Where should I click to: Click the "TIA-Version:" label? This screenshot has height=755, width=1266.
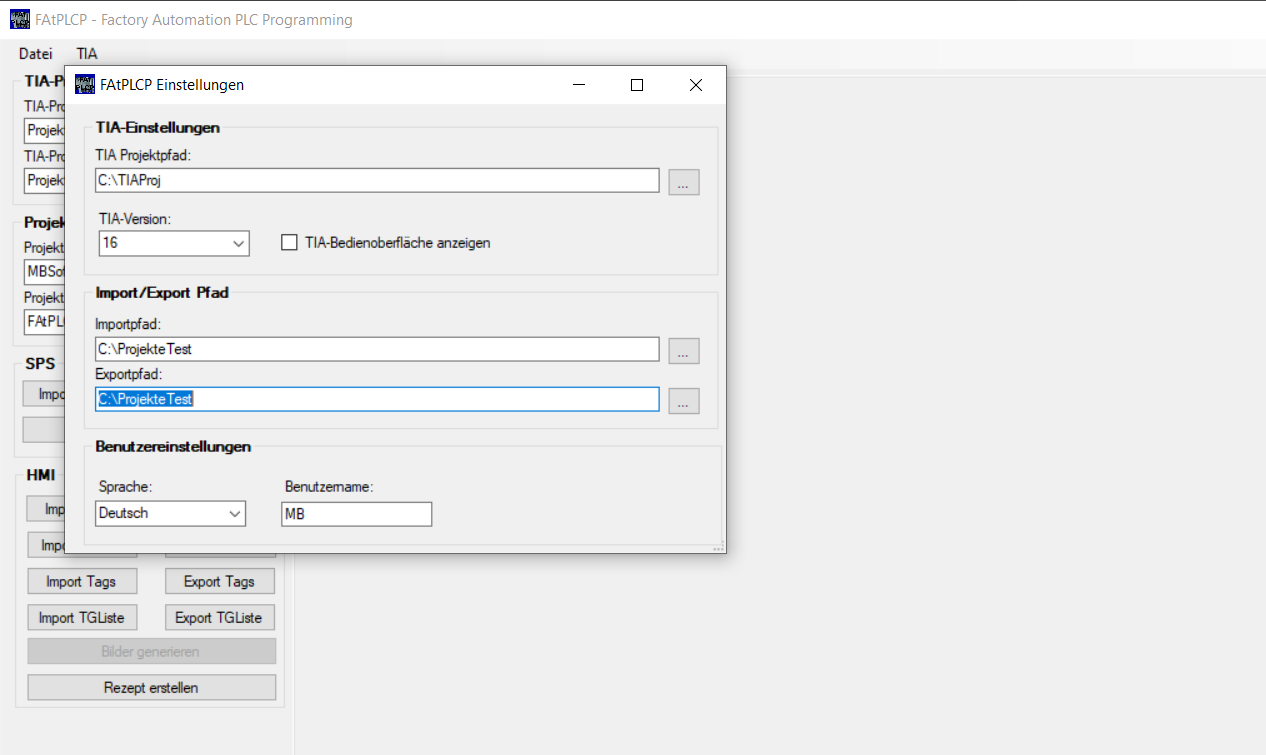[135, 219]
